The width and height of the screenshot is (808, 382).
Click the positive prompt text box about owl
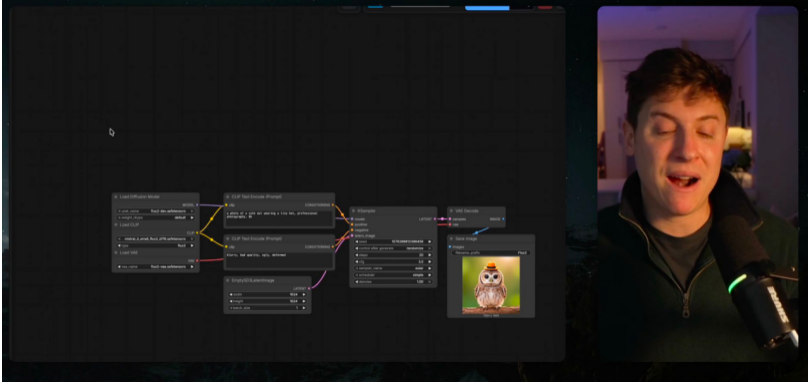click(x=279, y=218)
